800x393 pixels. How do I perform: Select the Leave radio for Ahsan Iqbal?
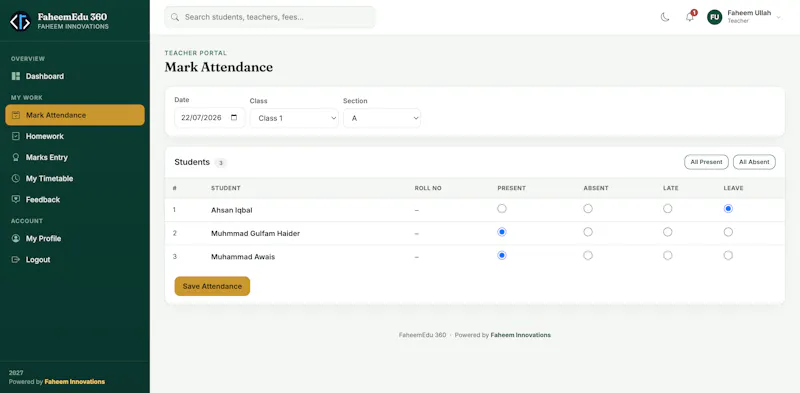click(728, 209)
